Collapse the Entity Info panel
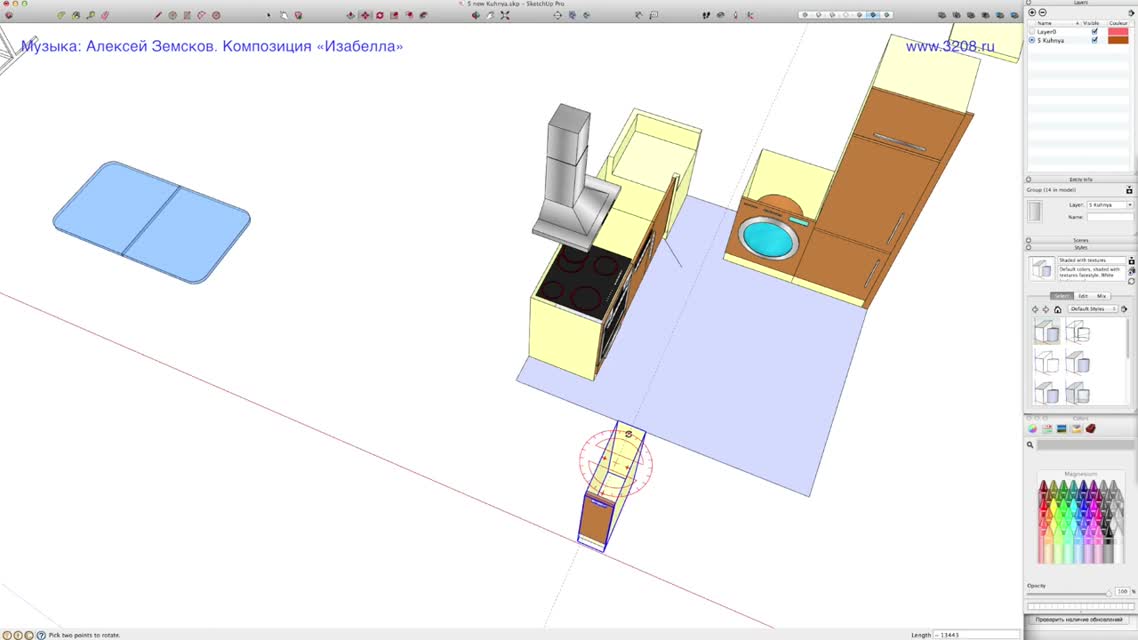The height and width of the screenshot is (640, 1138). tap(1028, 179)
